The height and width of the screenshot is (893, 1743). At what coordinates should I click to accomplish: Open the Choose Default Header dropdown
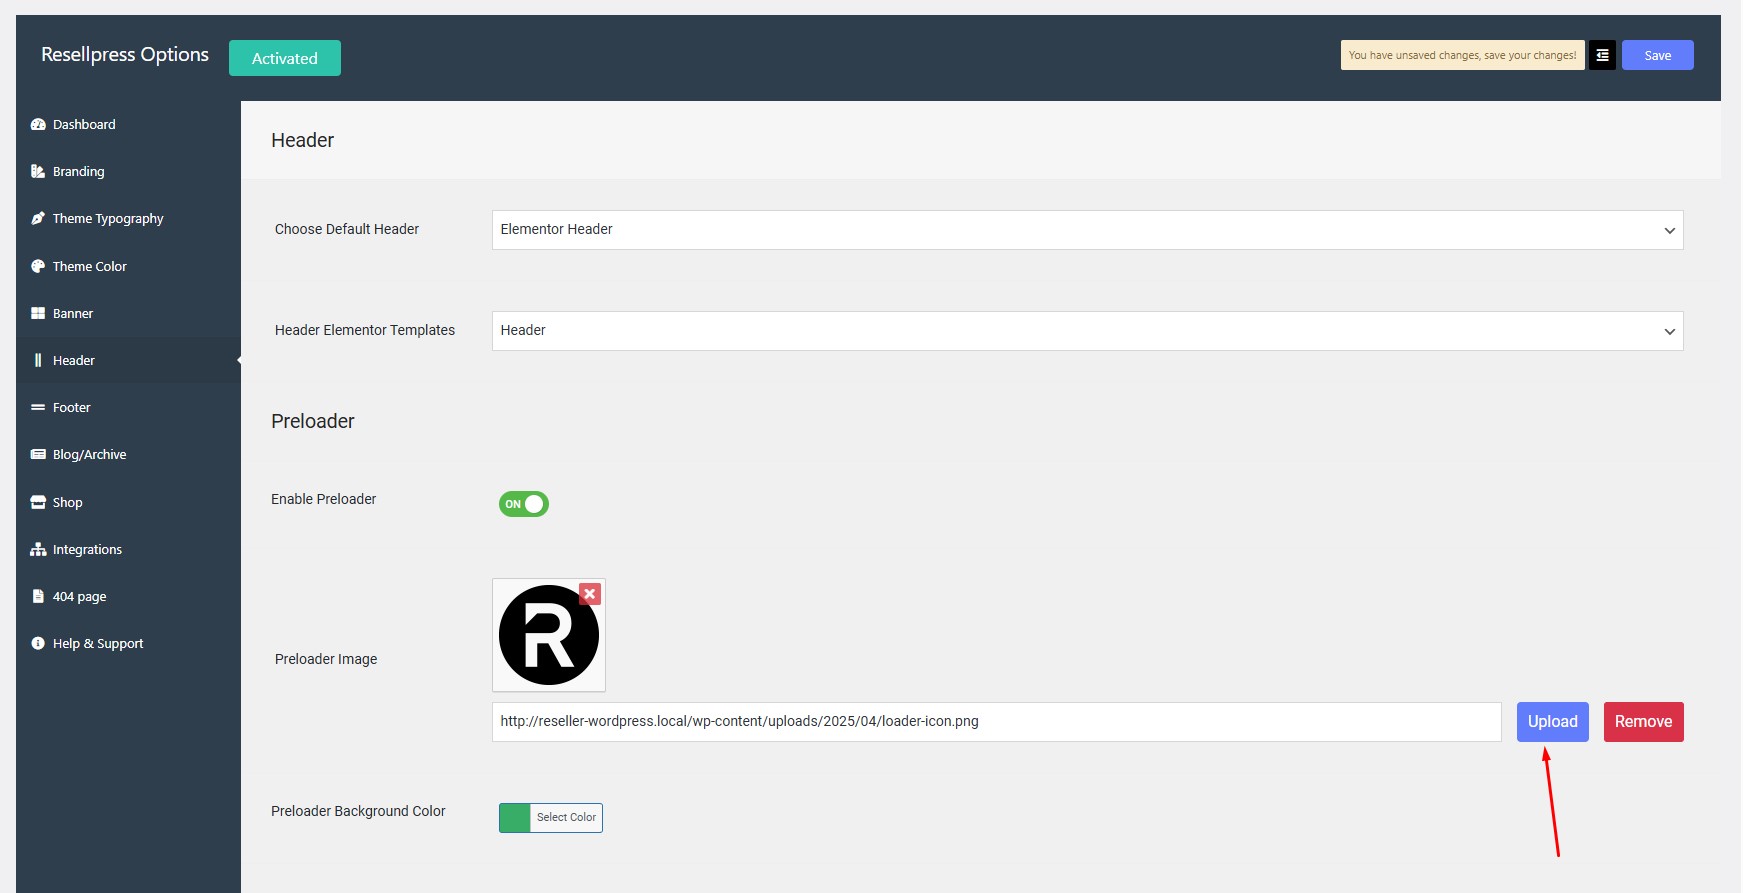coord(1087,230)
